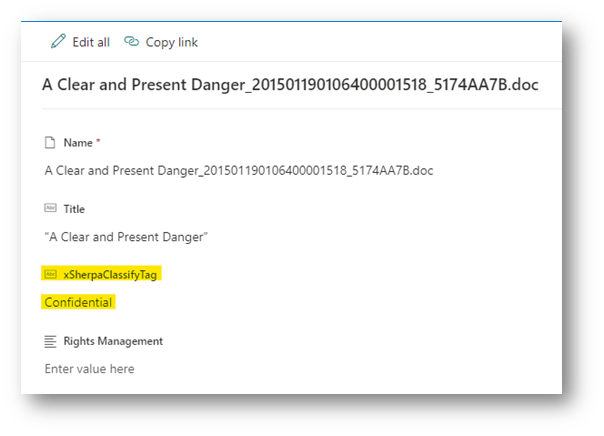Click the lines icon beside Rights Management
Image resolution: width=604 pixels, height=436 pixels.
50,341
